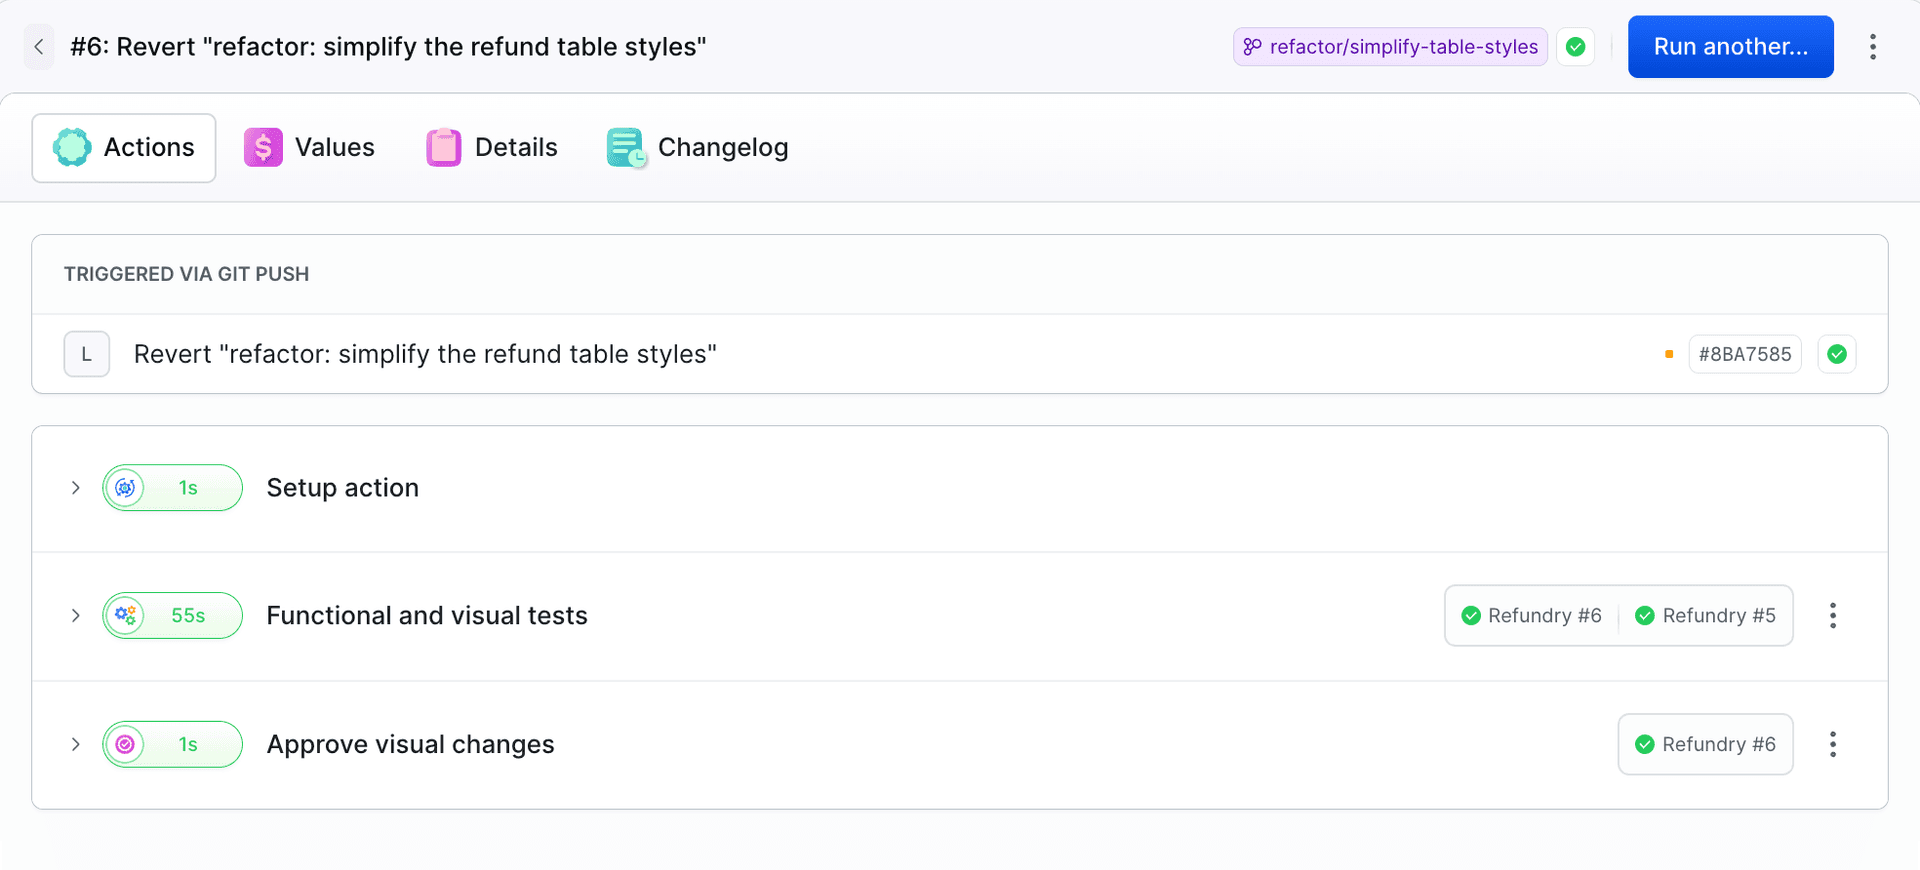This screenshot has height=870, width=1920.
Task: Open Approve visual changes kebab menu
Action: [1833, 745]
